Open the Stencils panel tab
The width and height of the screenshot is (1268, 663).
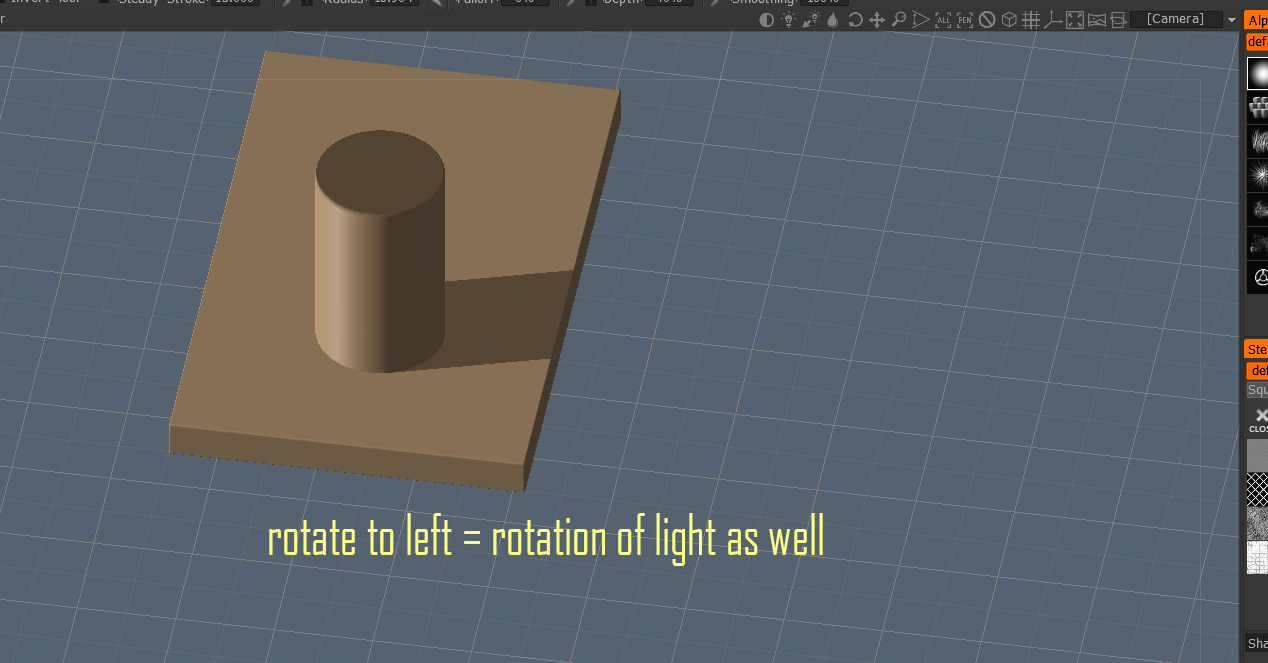click(x=1256, y=349)
